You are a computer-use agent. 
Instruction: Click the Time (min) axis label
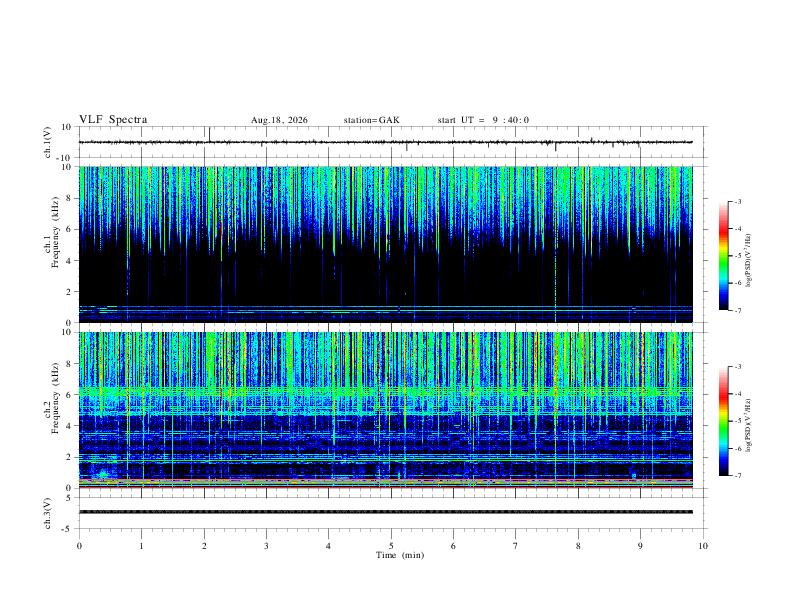pos(400,555)
